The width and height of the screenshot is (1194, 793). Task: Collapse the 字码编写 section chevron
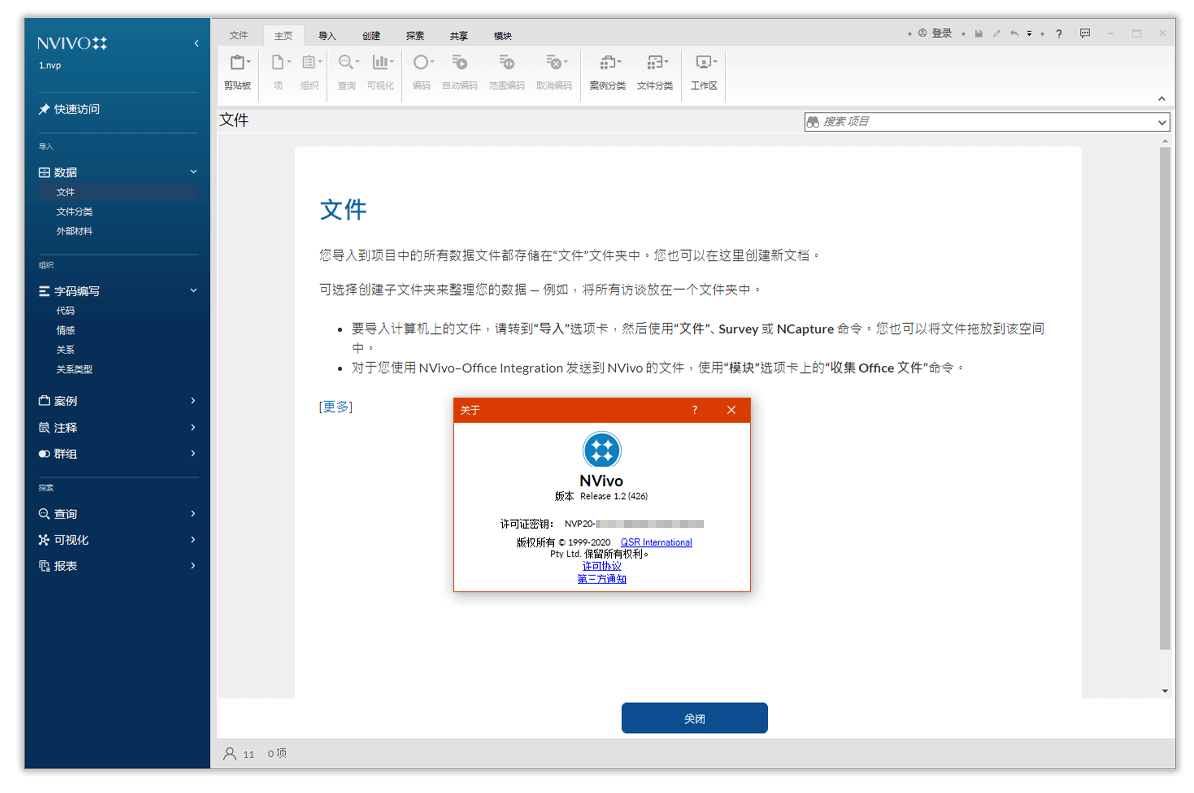[193, 290]
